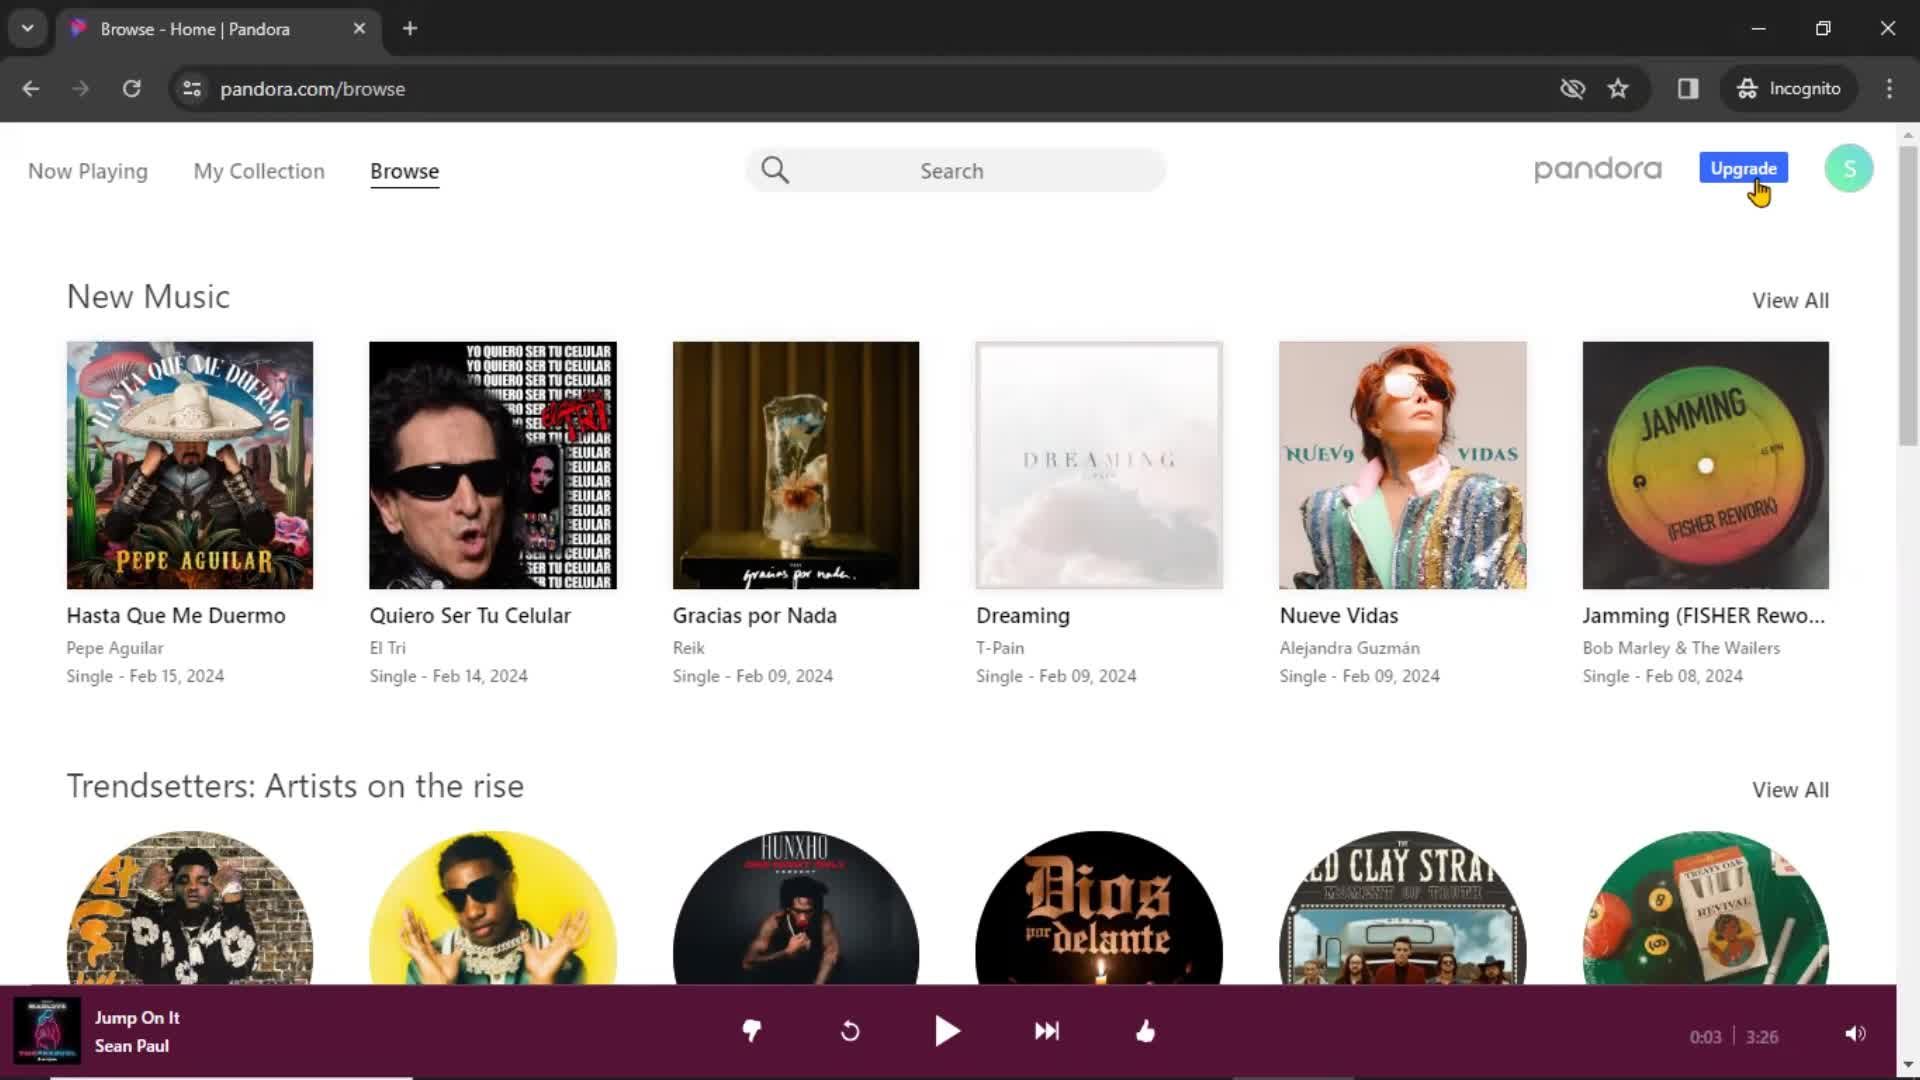Click the skip/fast-forward track icon
The width and height of the screenshot is (1920, 1080).
pos(1046,1031)
